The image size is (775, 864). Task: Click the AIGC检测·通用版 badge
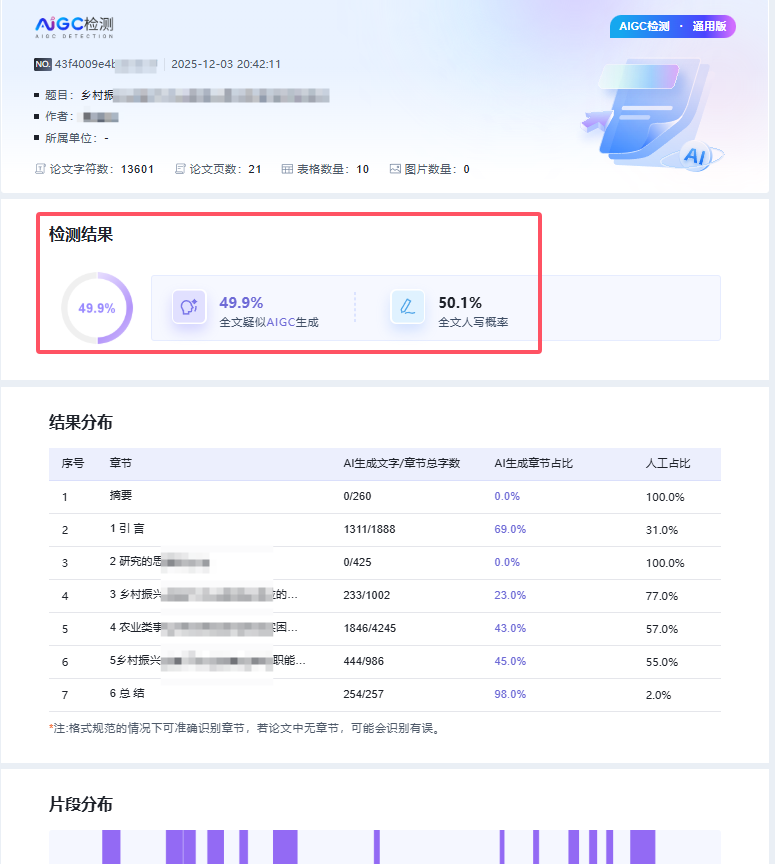click(x=672, y=26)
